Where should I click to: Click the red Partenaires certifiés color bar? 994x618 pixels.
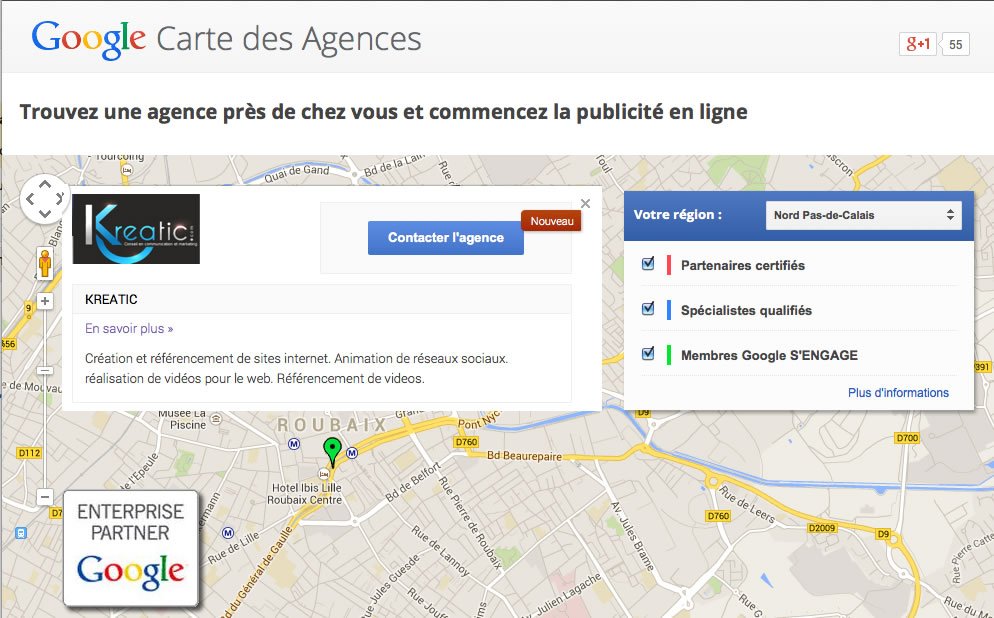(x=669, y=265)
